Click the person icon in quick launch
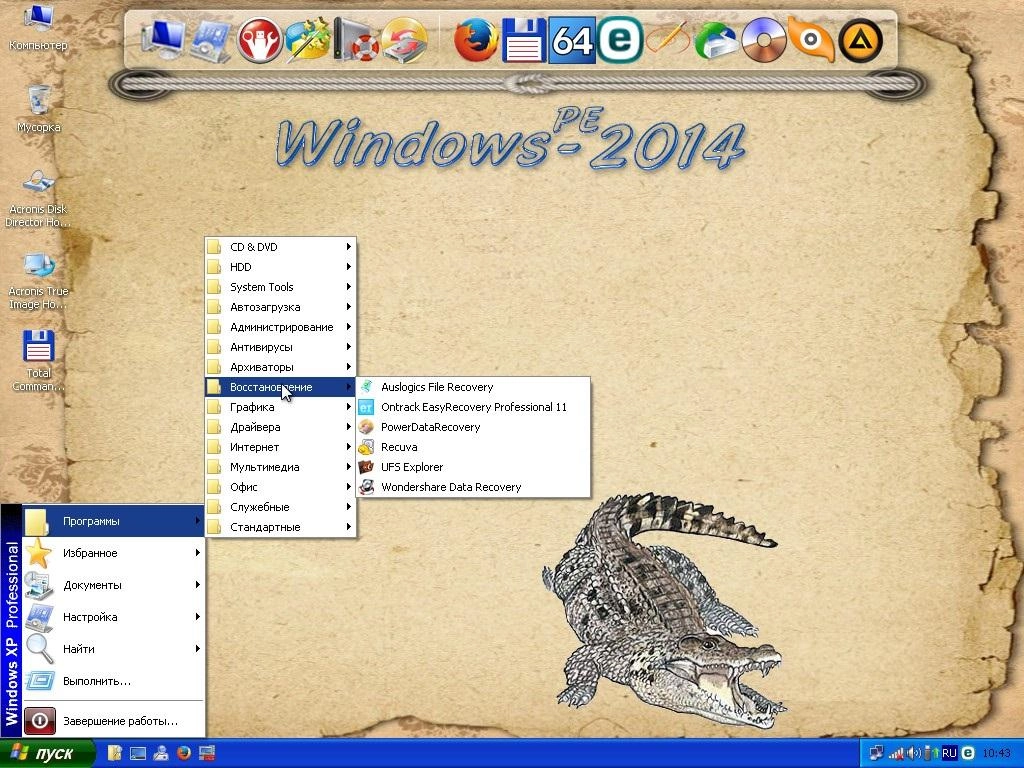Image resolution: width=1024 pixels, height=768 pixels. [161, 753]
